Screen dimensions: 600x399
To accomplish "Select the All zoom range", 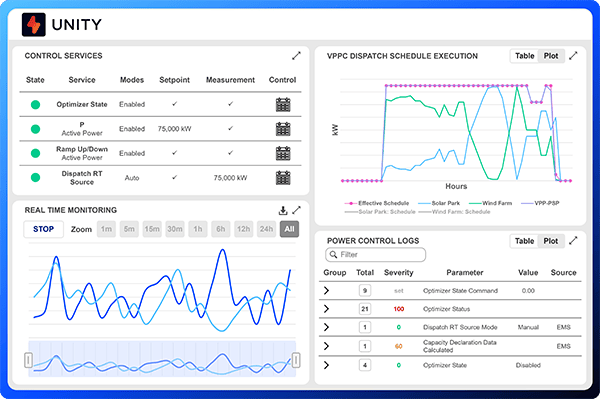I will pos(289,229).
